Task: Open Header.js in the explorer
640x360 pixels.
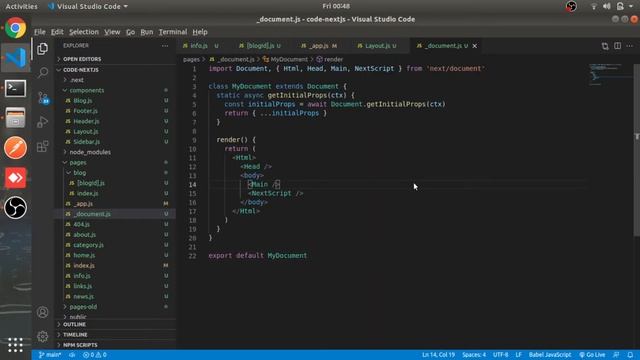Action: [x=86, y=121]
